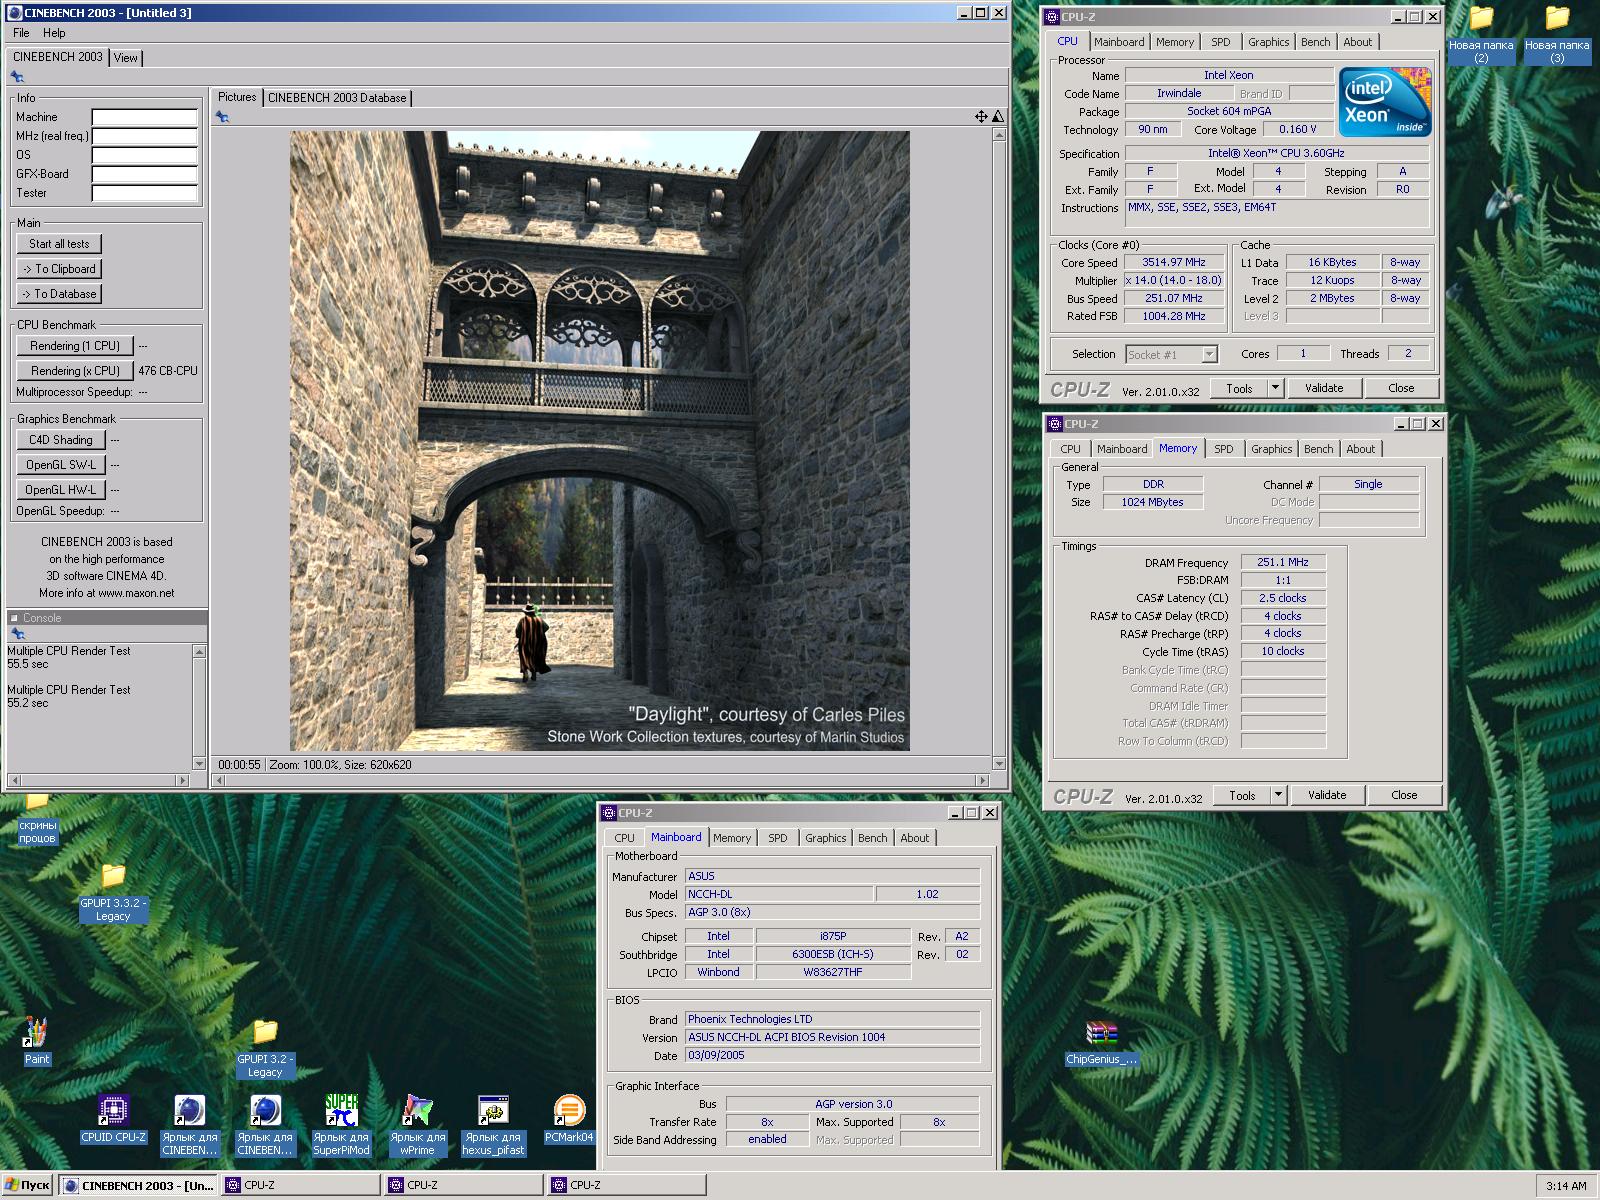Click the Tester input field

tap(145, 193)
